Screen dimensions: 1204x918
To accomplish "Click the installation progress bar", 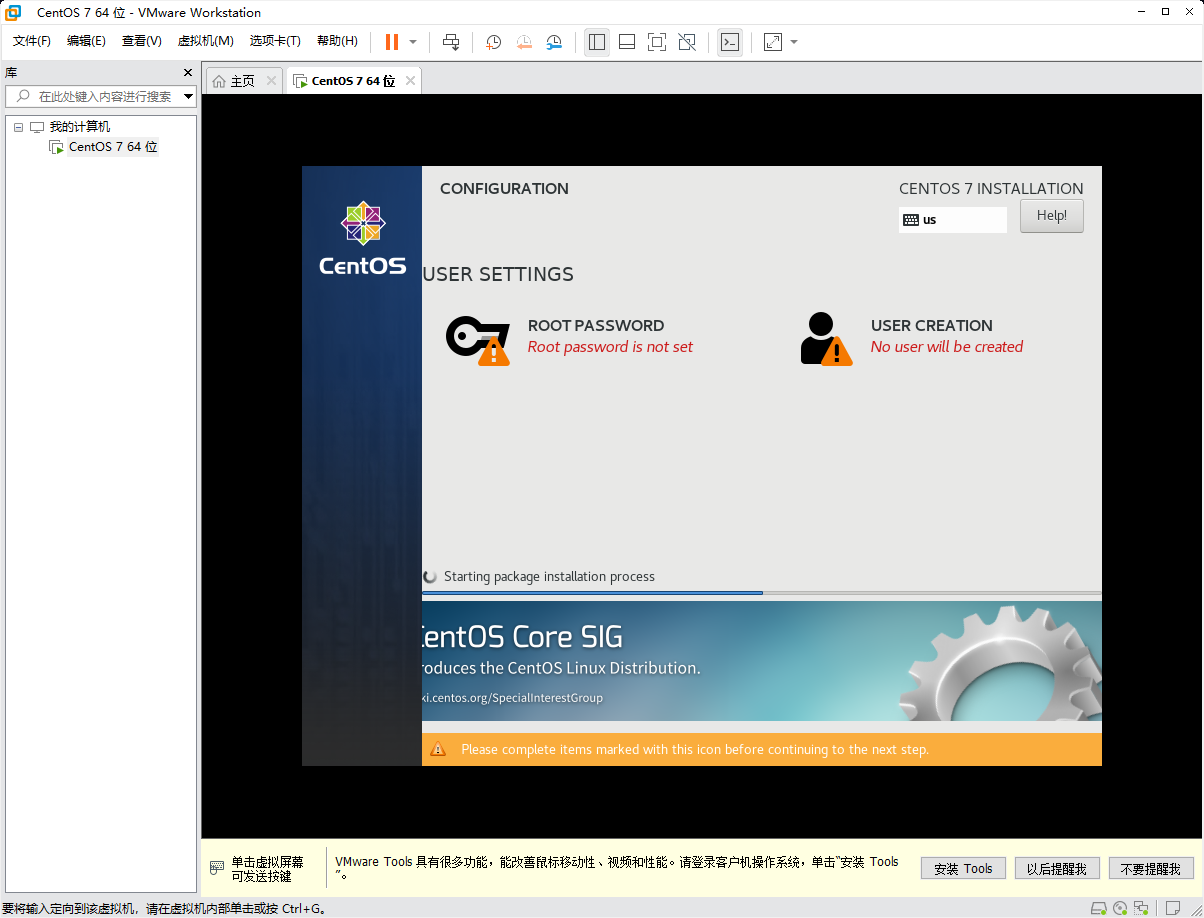I will coord(761,593).
